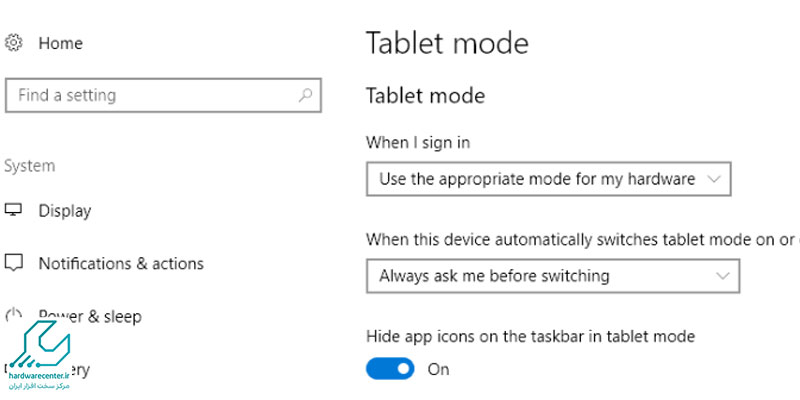Open the When I sign in dropdown
Image resolution: width=800 pixels, height=400 pixels.
(x=548, y=179)
